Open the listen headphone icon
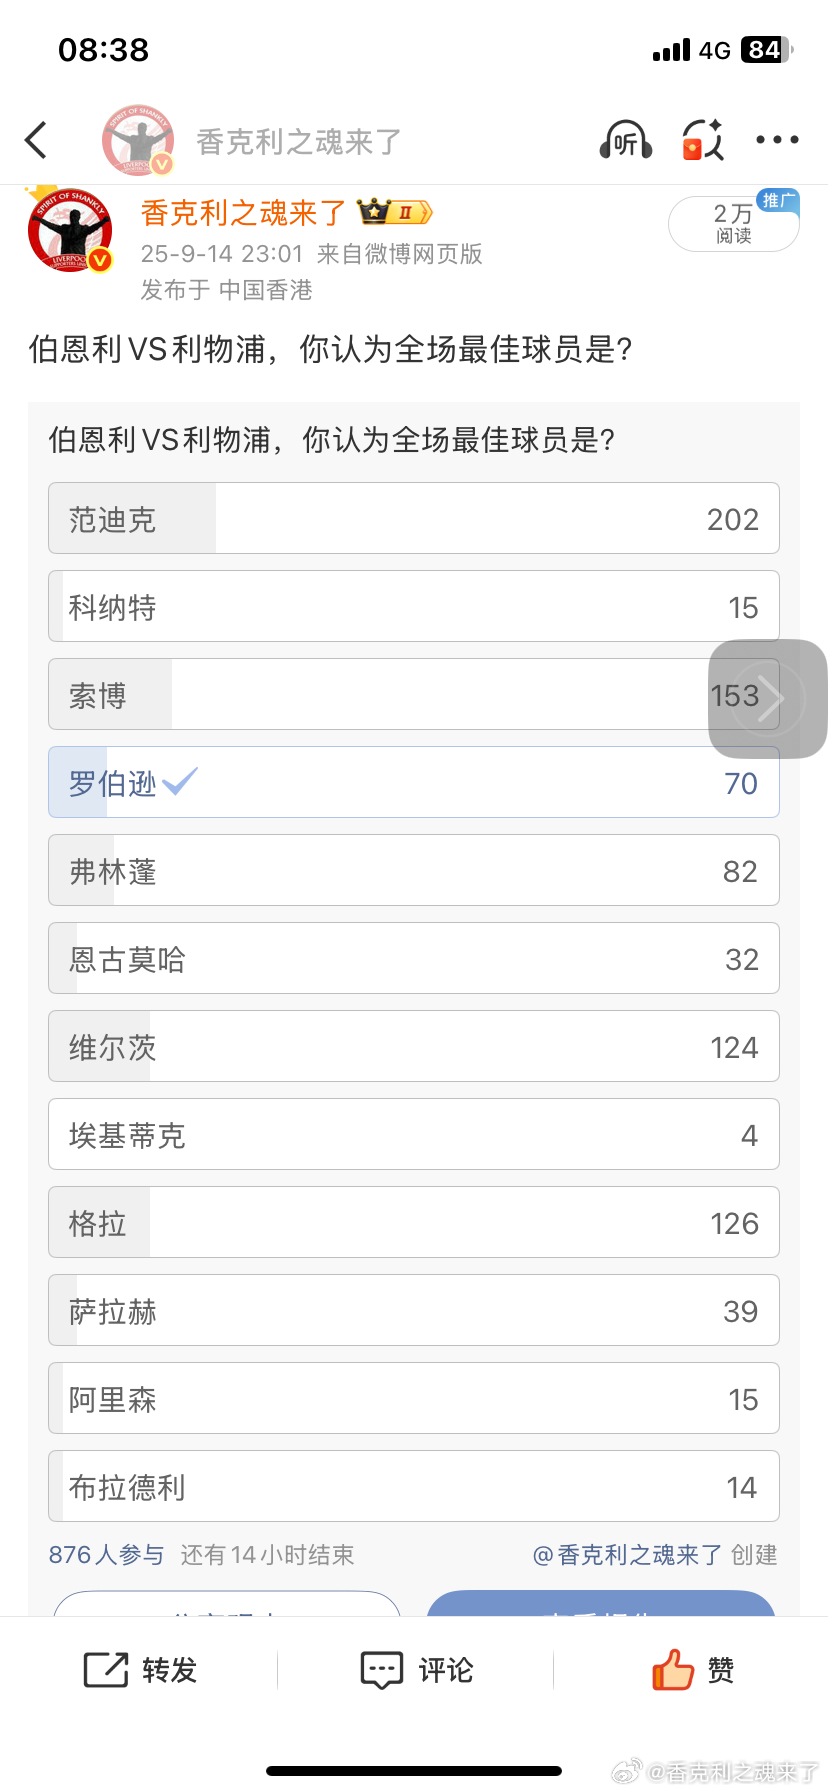This screenshot has height=1792, width=828. click(x=626, y=140)
